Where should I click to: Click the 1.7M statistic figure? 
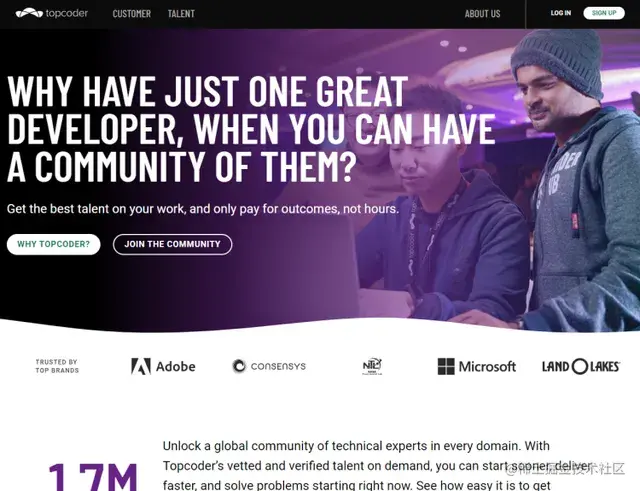(x=93, y=476)
